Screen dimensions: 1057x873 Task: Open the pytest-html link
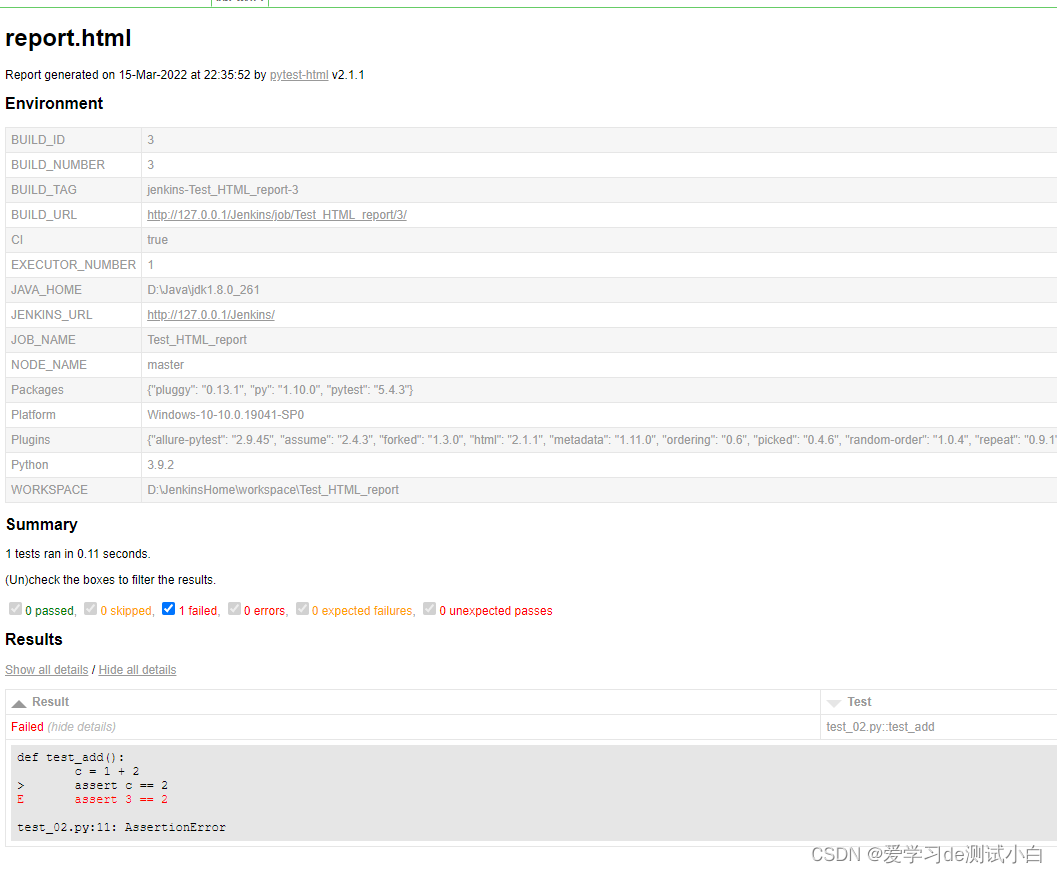298,75
